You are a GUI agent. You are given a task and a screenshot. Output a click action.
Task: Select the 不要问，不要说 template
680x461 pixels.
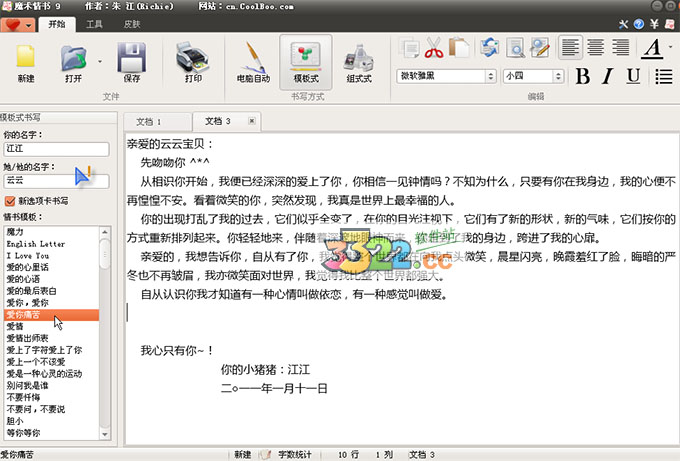click(x=52, y=409)
